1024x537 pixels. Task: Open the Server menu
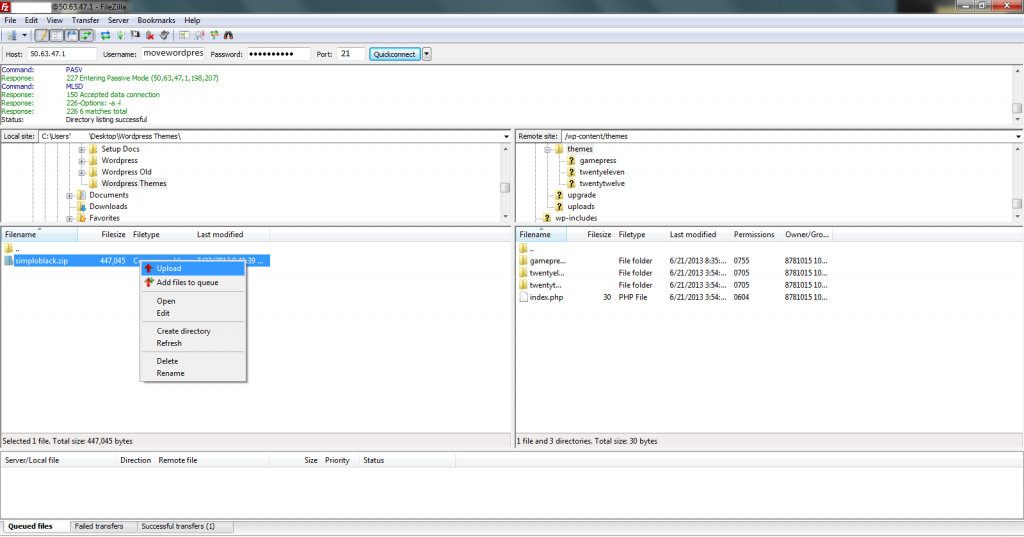tap(118, 20)
